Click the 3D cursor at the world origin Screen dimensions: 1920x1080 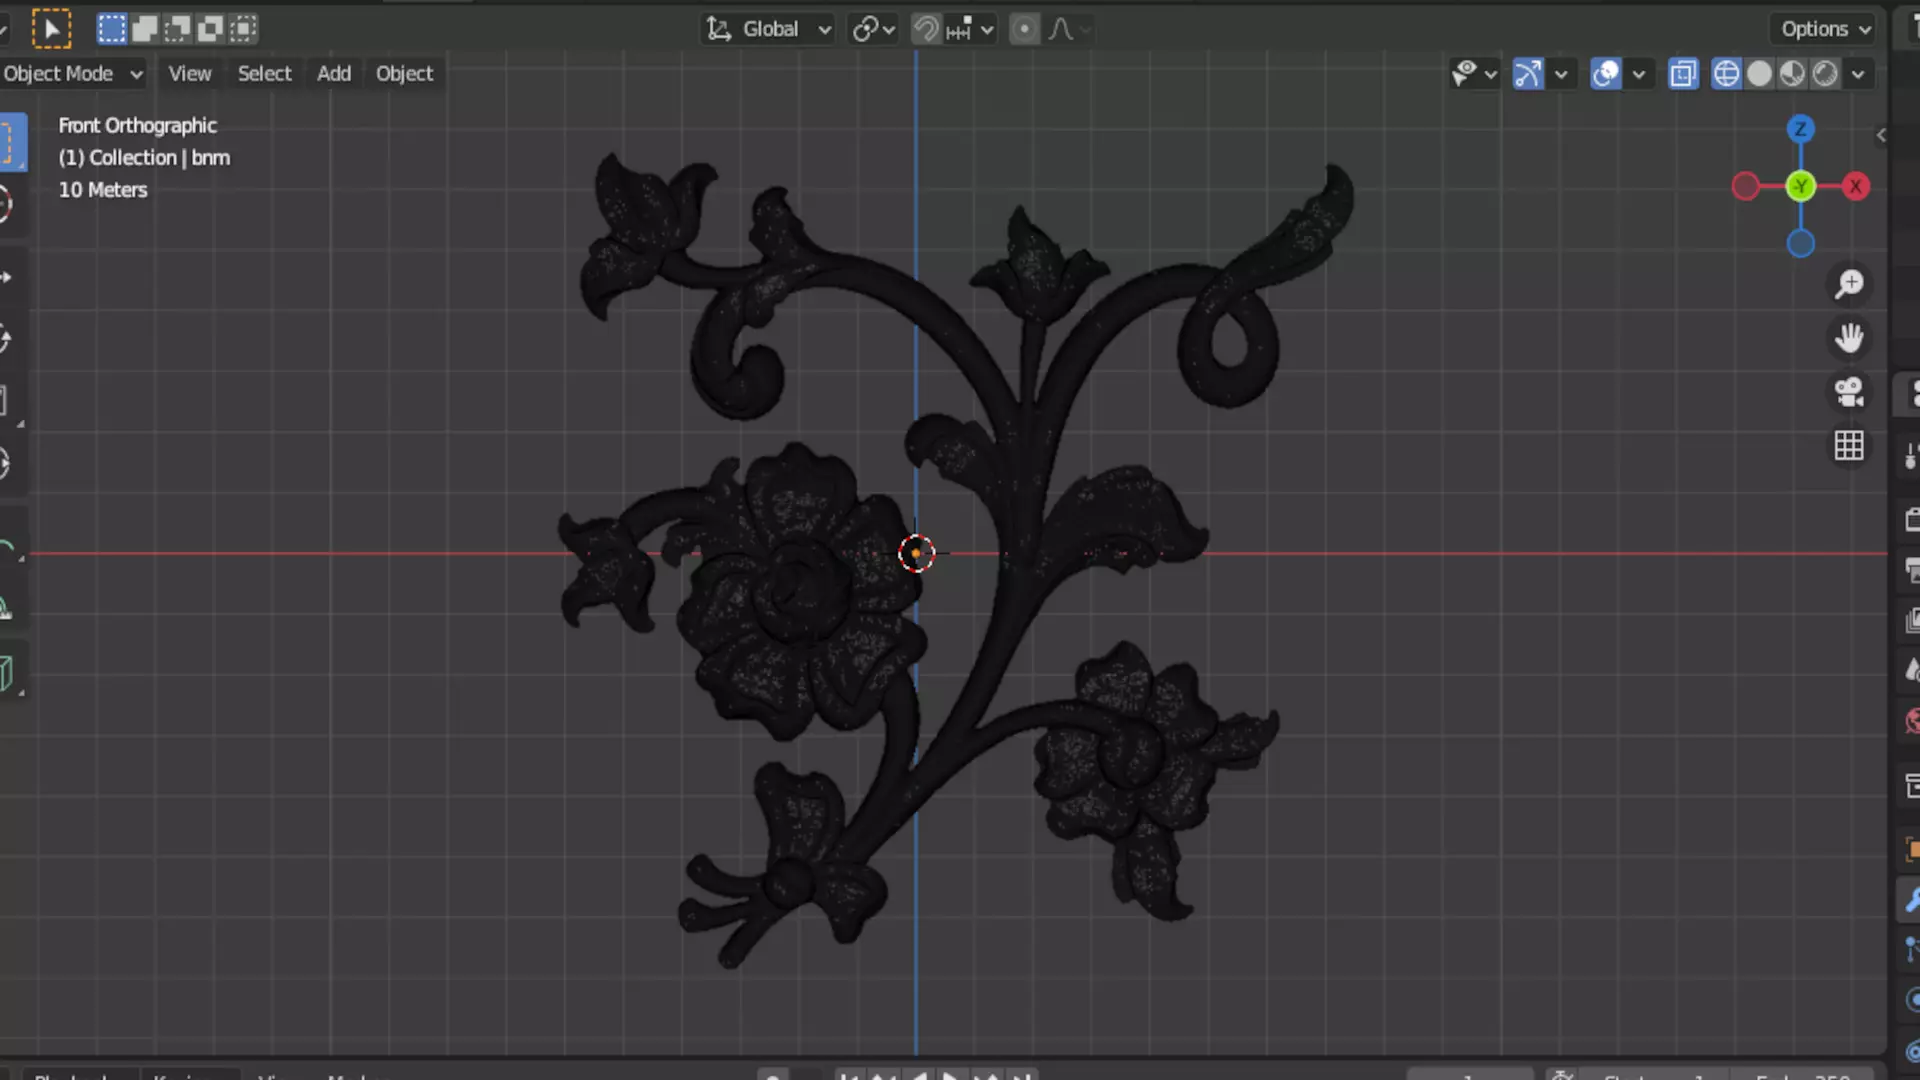(916, 553)
